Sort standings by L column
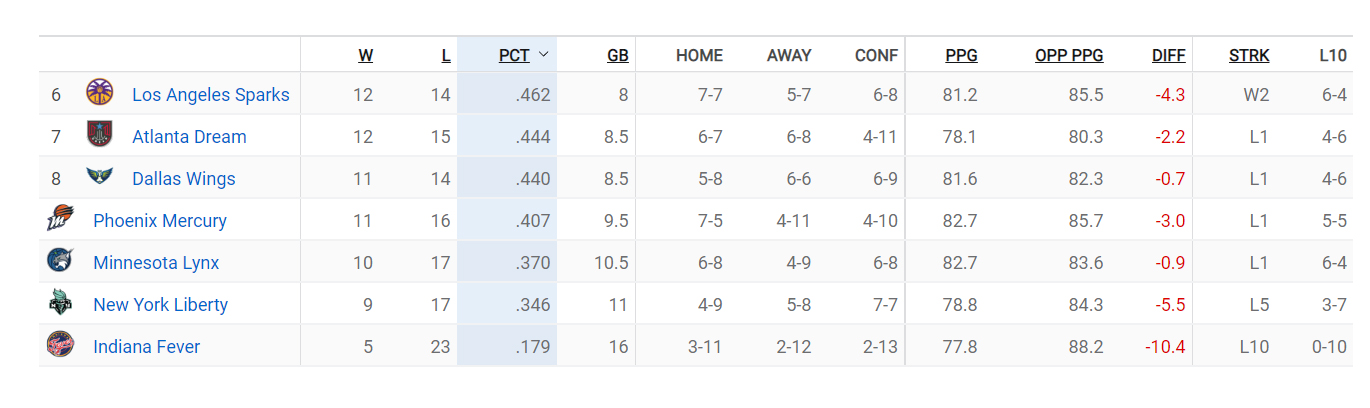This screenshot has width=1370, height=408. click(446, 56)
